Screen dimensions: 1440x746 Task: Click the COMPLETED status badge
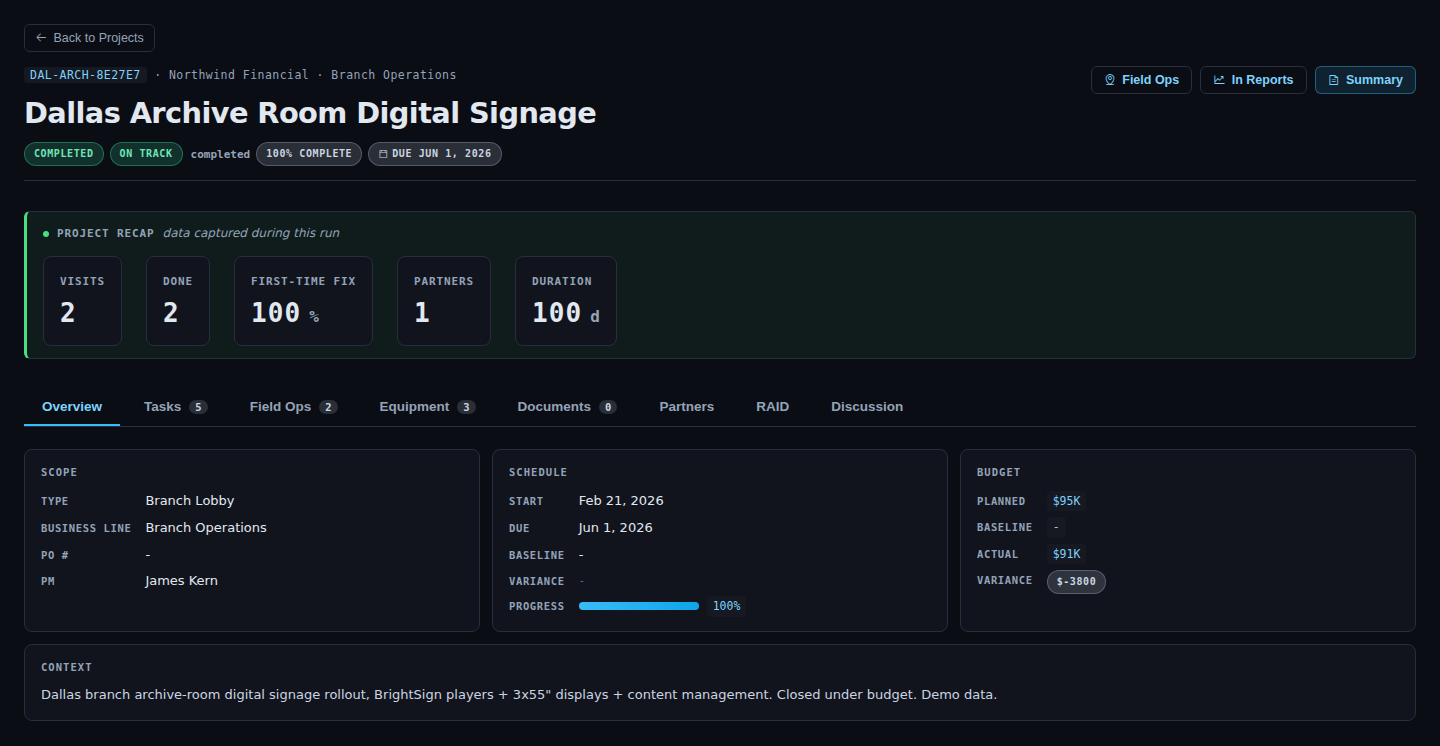64,154
